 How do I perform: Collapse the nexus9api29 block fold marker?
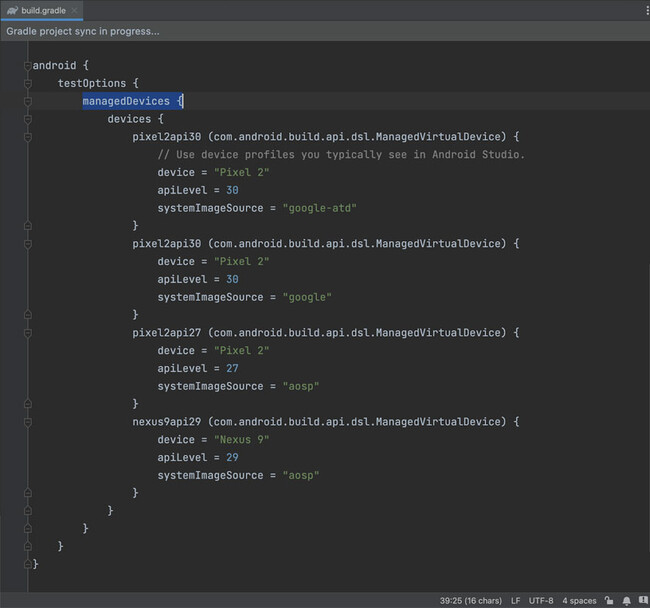28,422
